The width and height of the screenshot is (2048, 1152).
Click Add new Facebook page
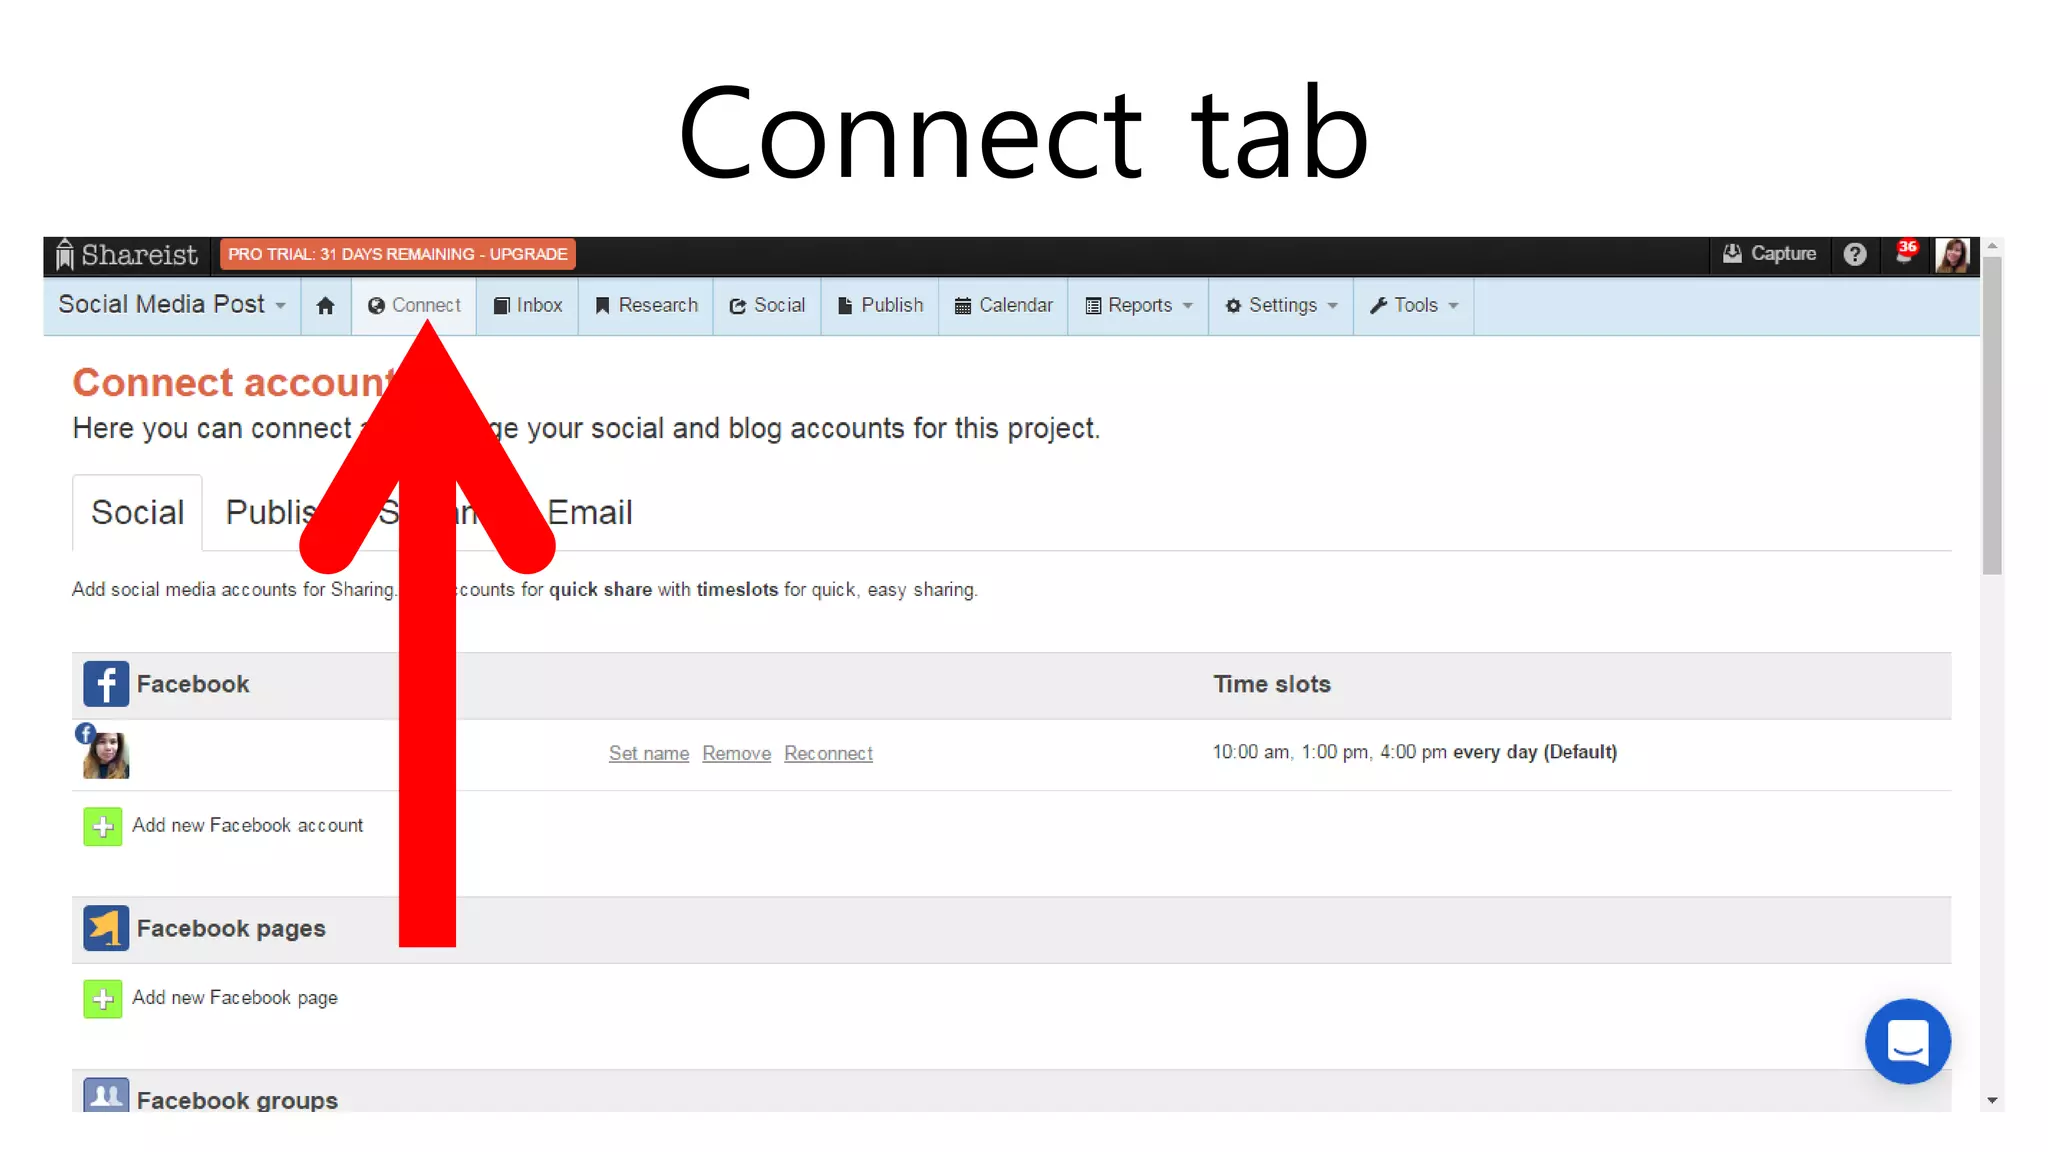(x=235, y=998)
